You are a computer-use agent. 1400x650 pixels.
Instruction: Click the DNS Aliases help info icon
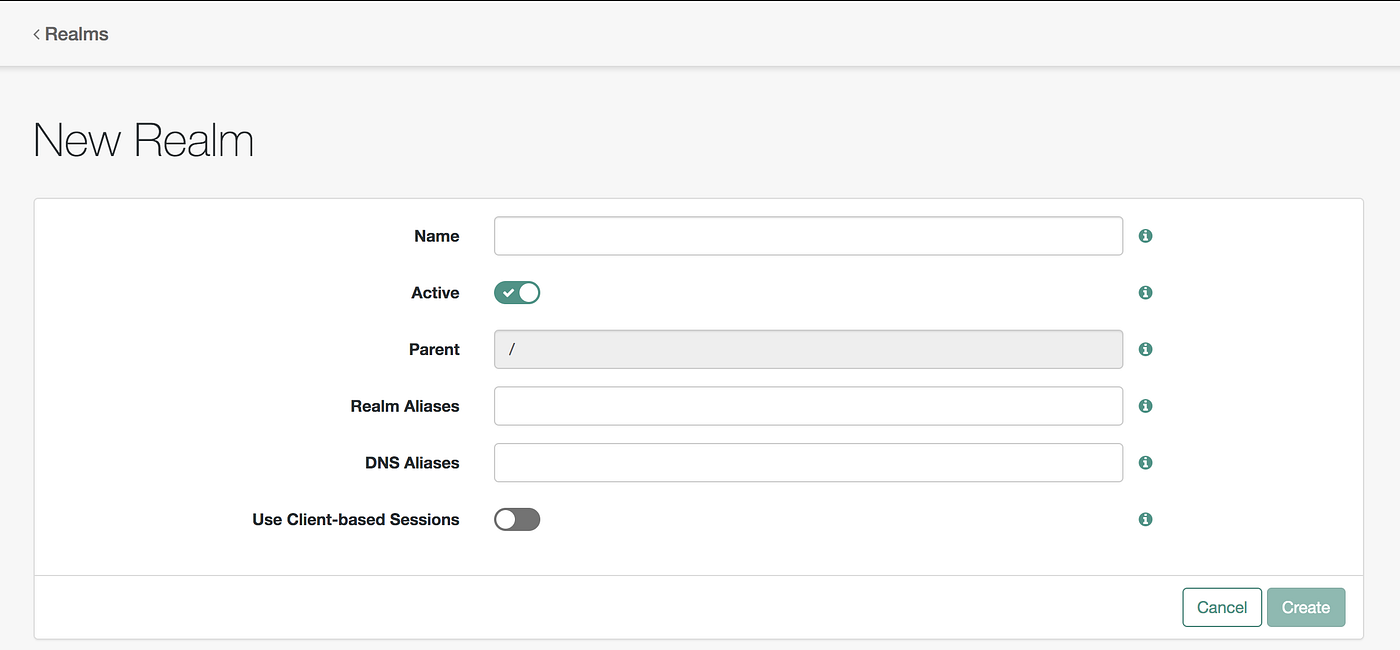(1146, 463)
